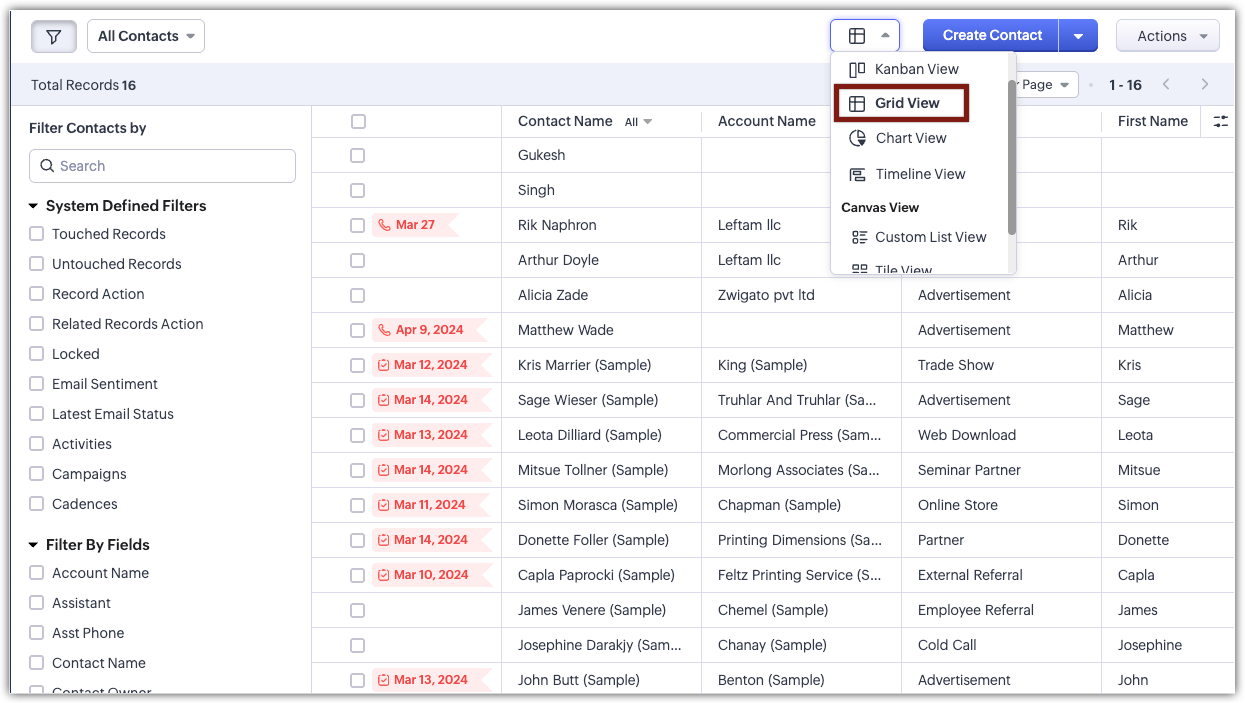Go to next page arrow
The image size is (1245, 703).
pyautogui.click(x=1205, y=85)
